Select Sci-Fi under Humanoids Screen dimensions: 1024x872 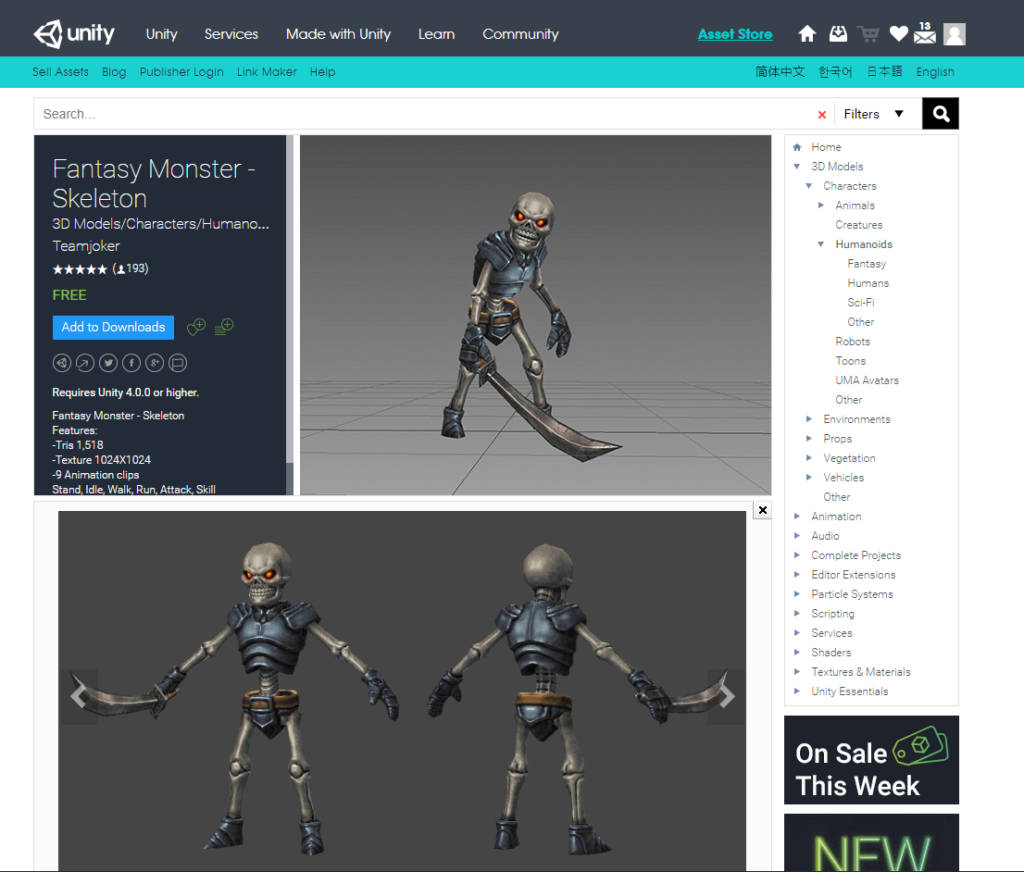click(x=861, y=302)
